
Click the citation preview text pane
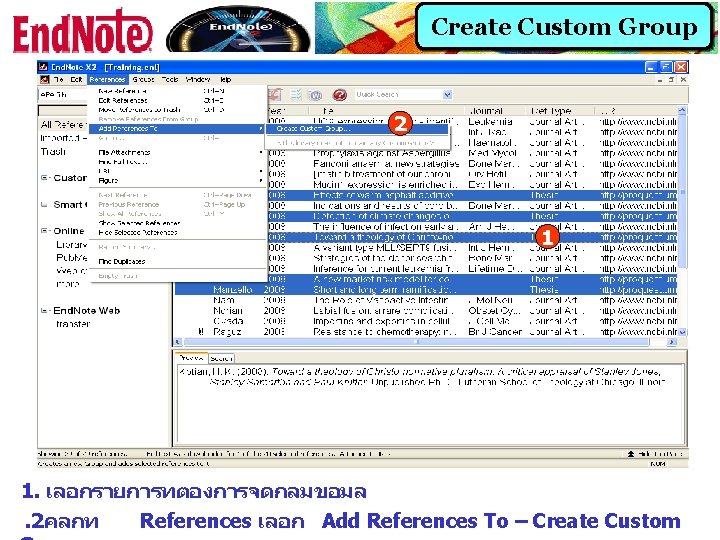(x=430, y=403)
